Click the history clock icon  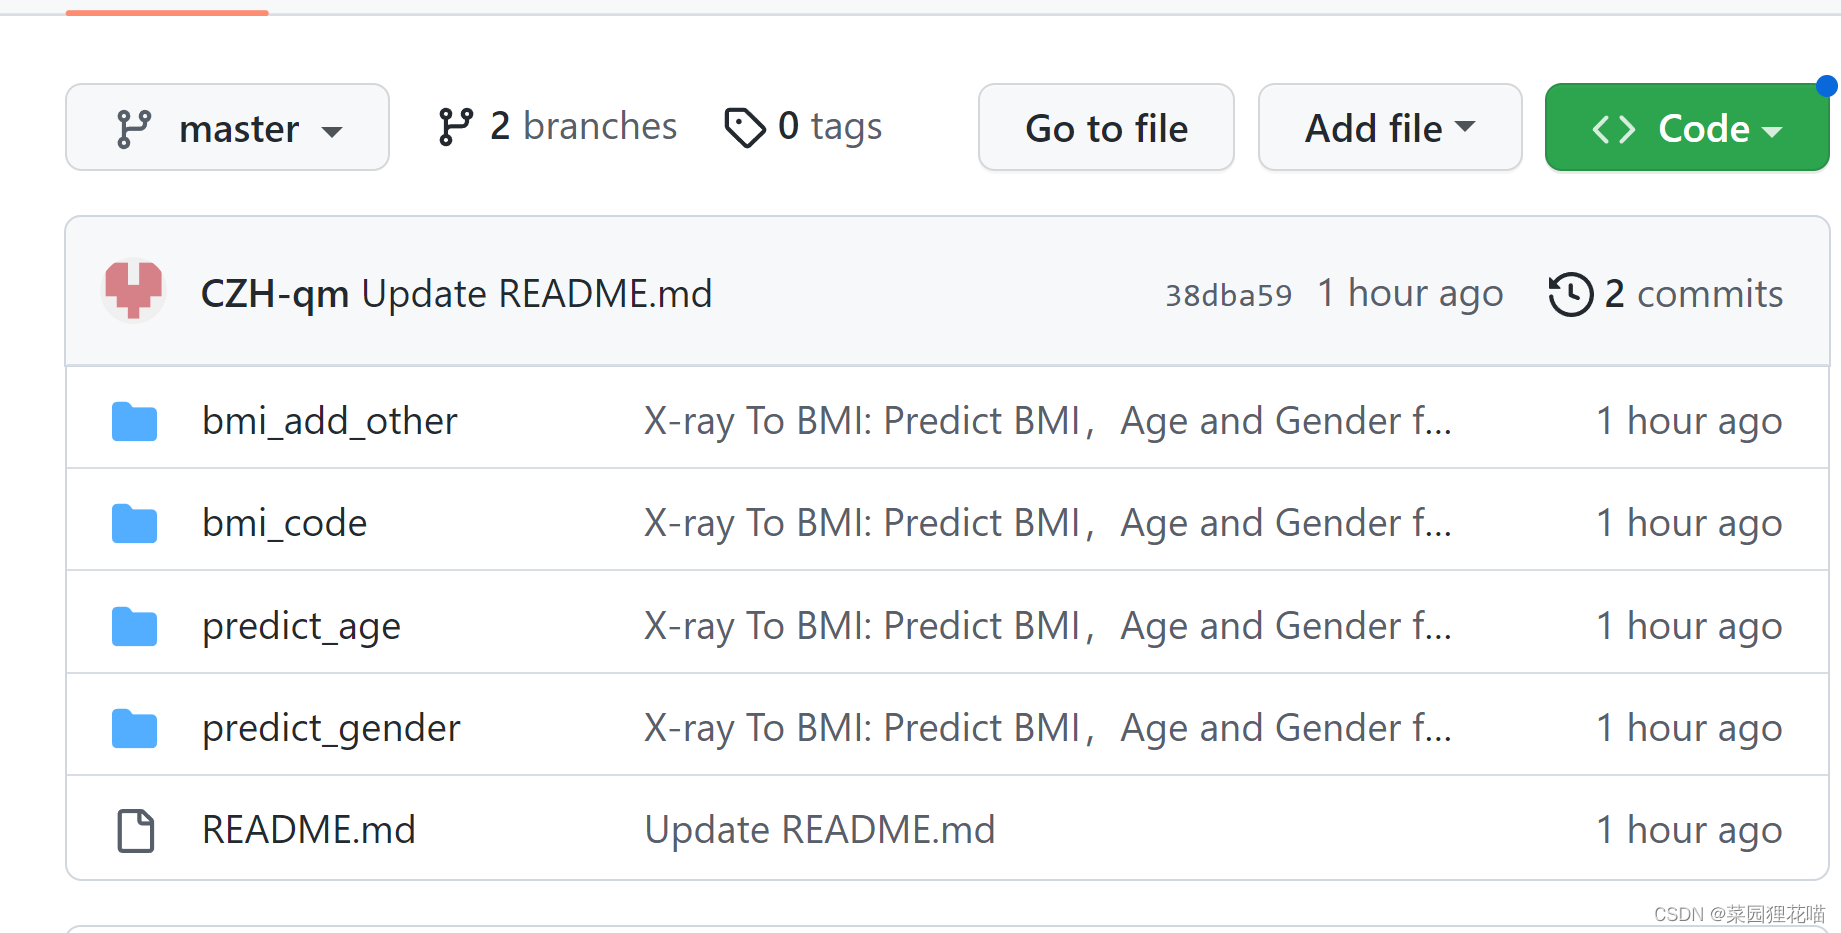[x=1571, y=294]
